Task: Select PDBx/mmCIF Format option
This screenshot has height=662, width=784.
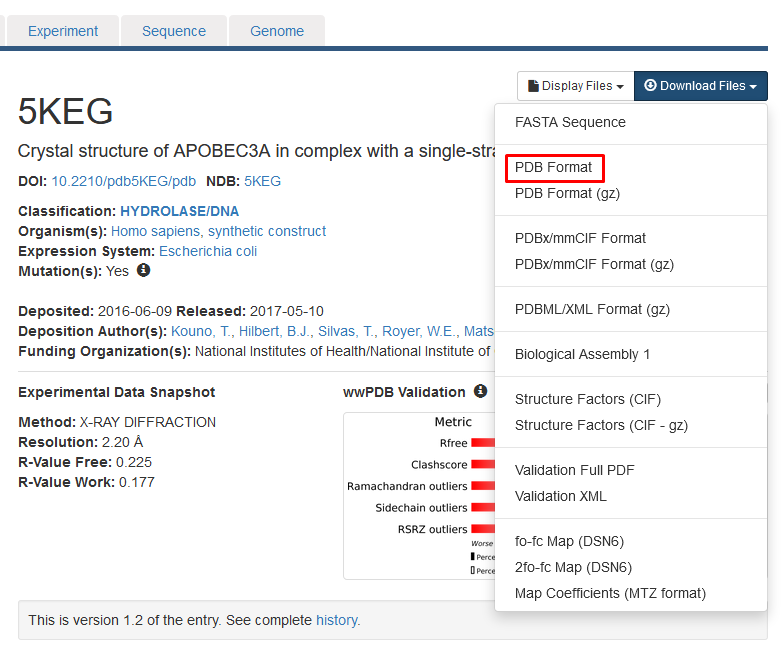Action: 580,238
